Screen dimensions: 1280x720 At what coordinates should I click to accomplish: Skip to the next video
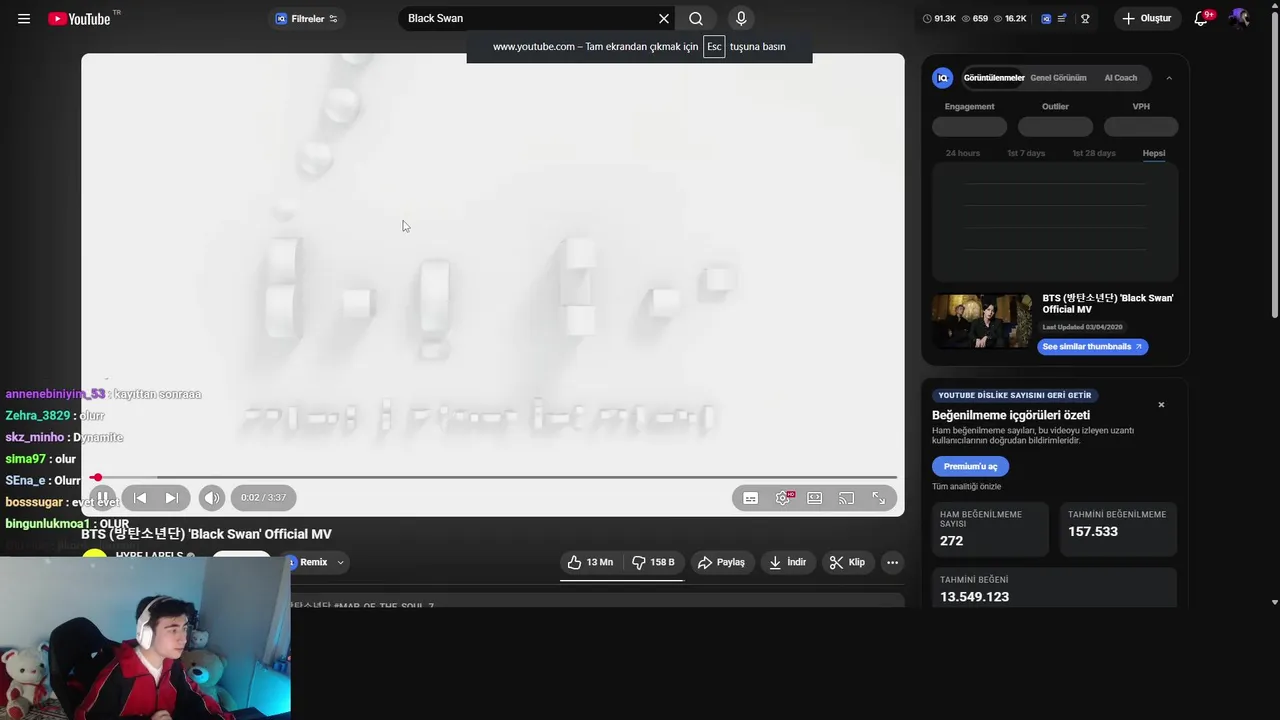[x=172, y=497]
